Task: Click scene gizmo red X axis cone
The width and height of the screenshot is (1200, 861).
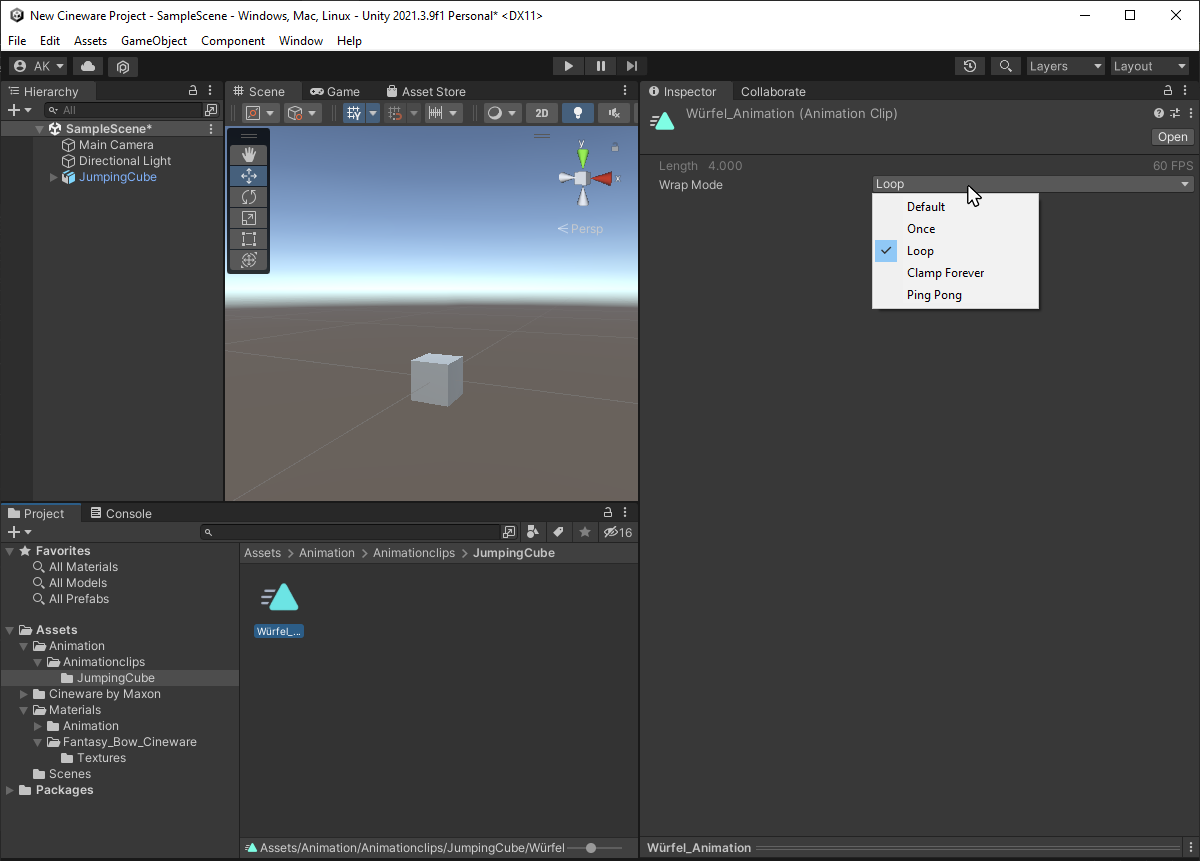Action: [602, 178]
